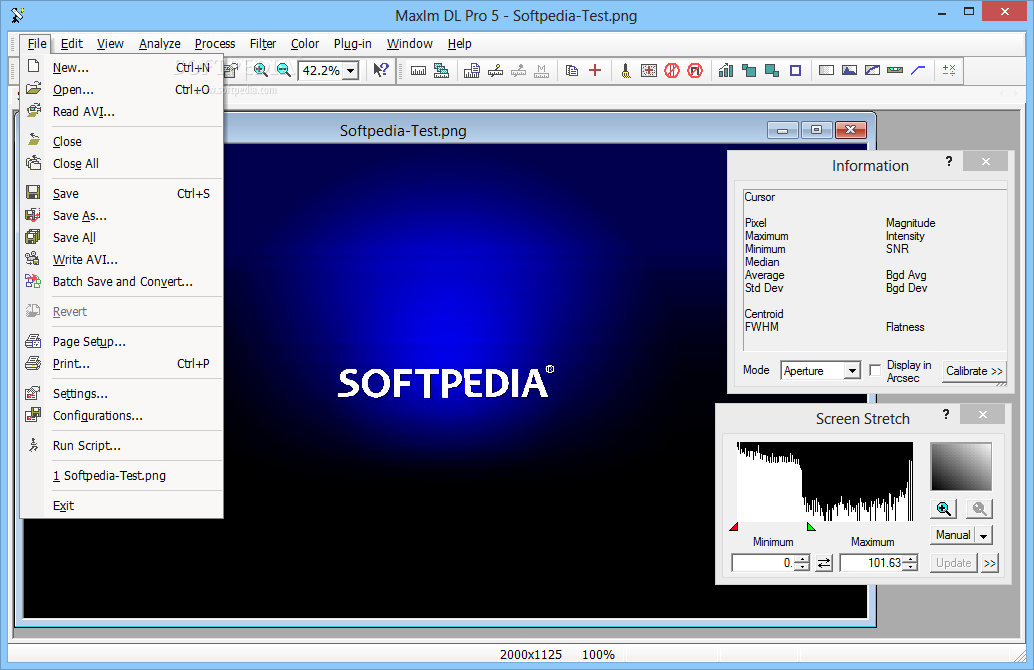Open the Edit menu
This screenshot has width=1034, height=670.
point(71,44)
